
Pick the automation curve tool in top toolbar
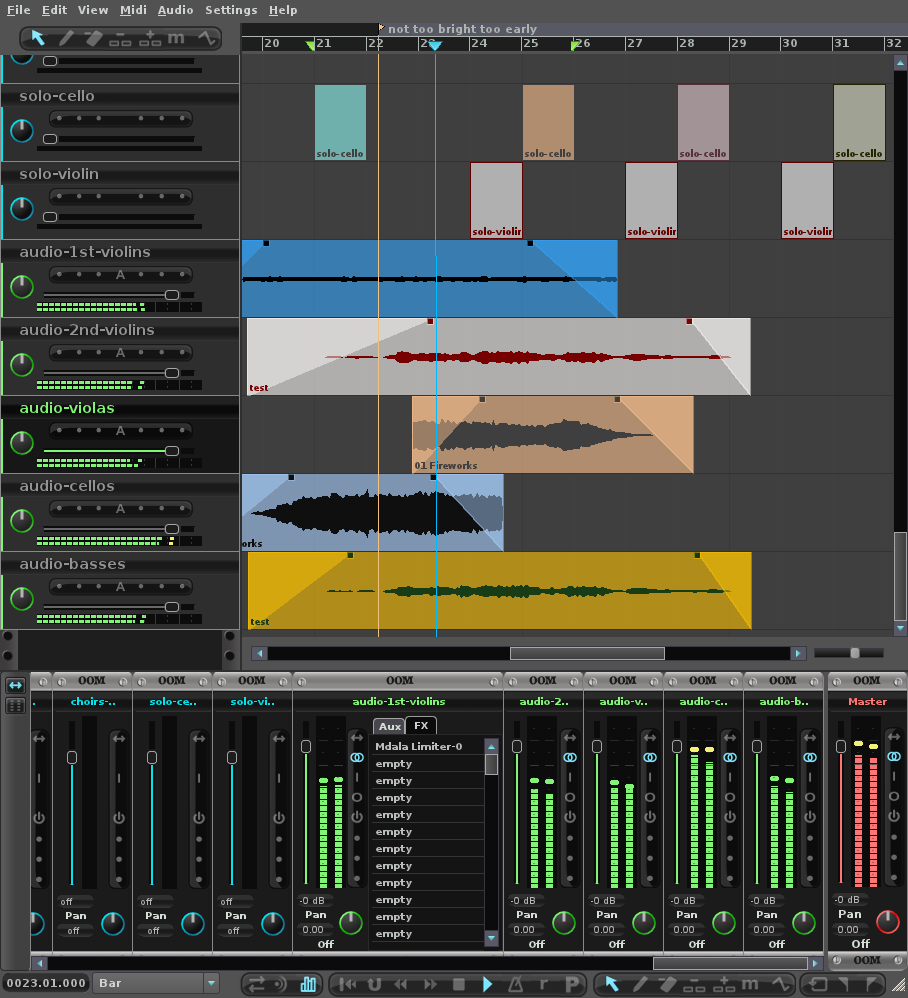tap(206, 38)
